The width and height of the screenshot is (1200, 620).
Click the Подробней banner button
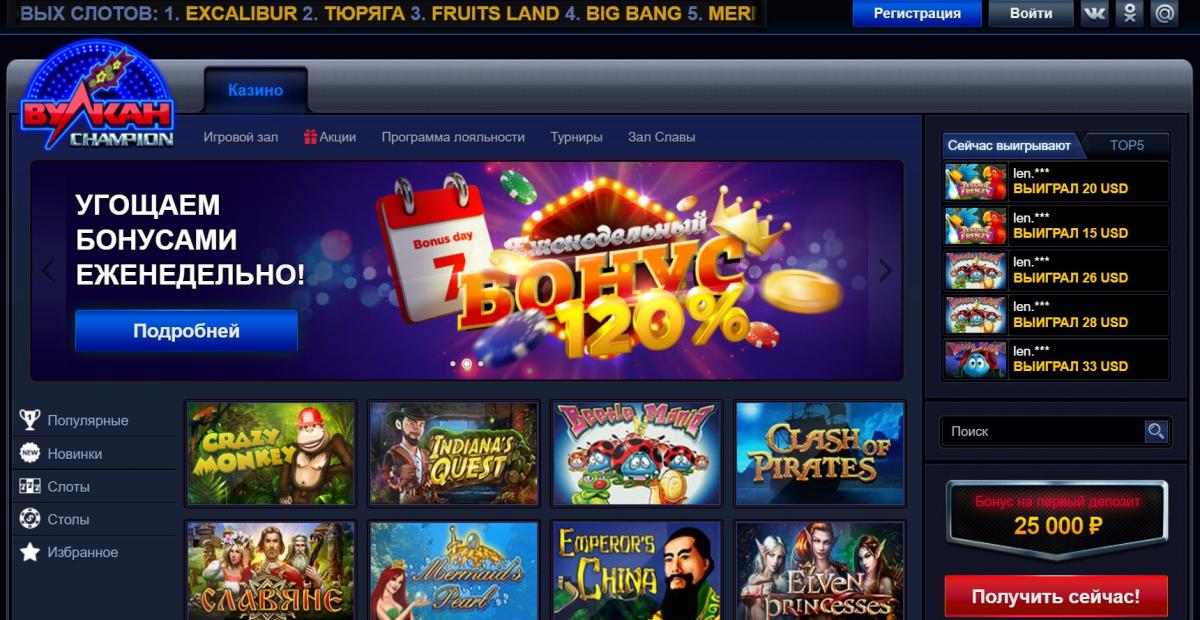pyautogui.click(x=186, y=331)
